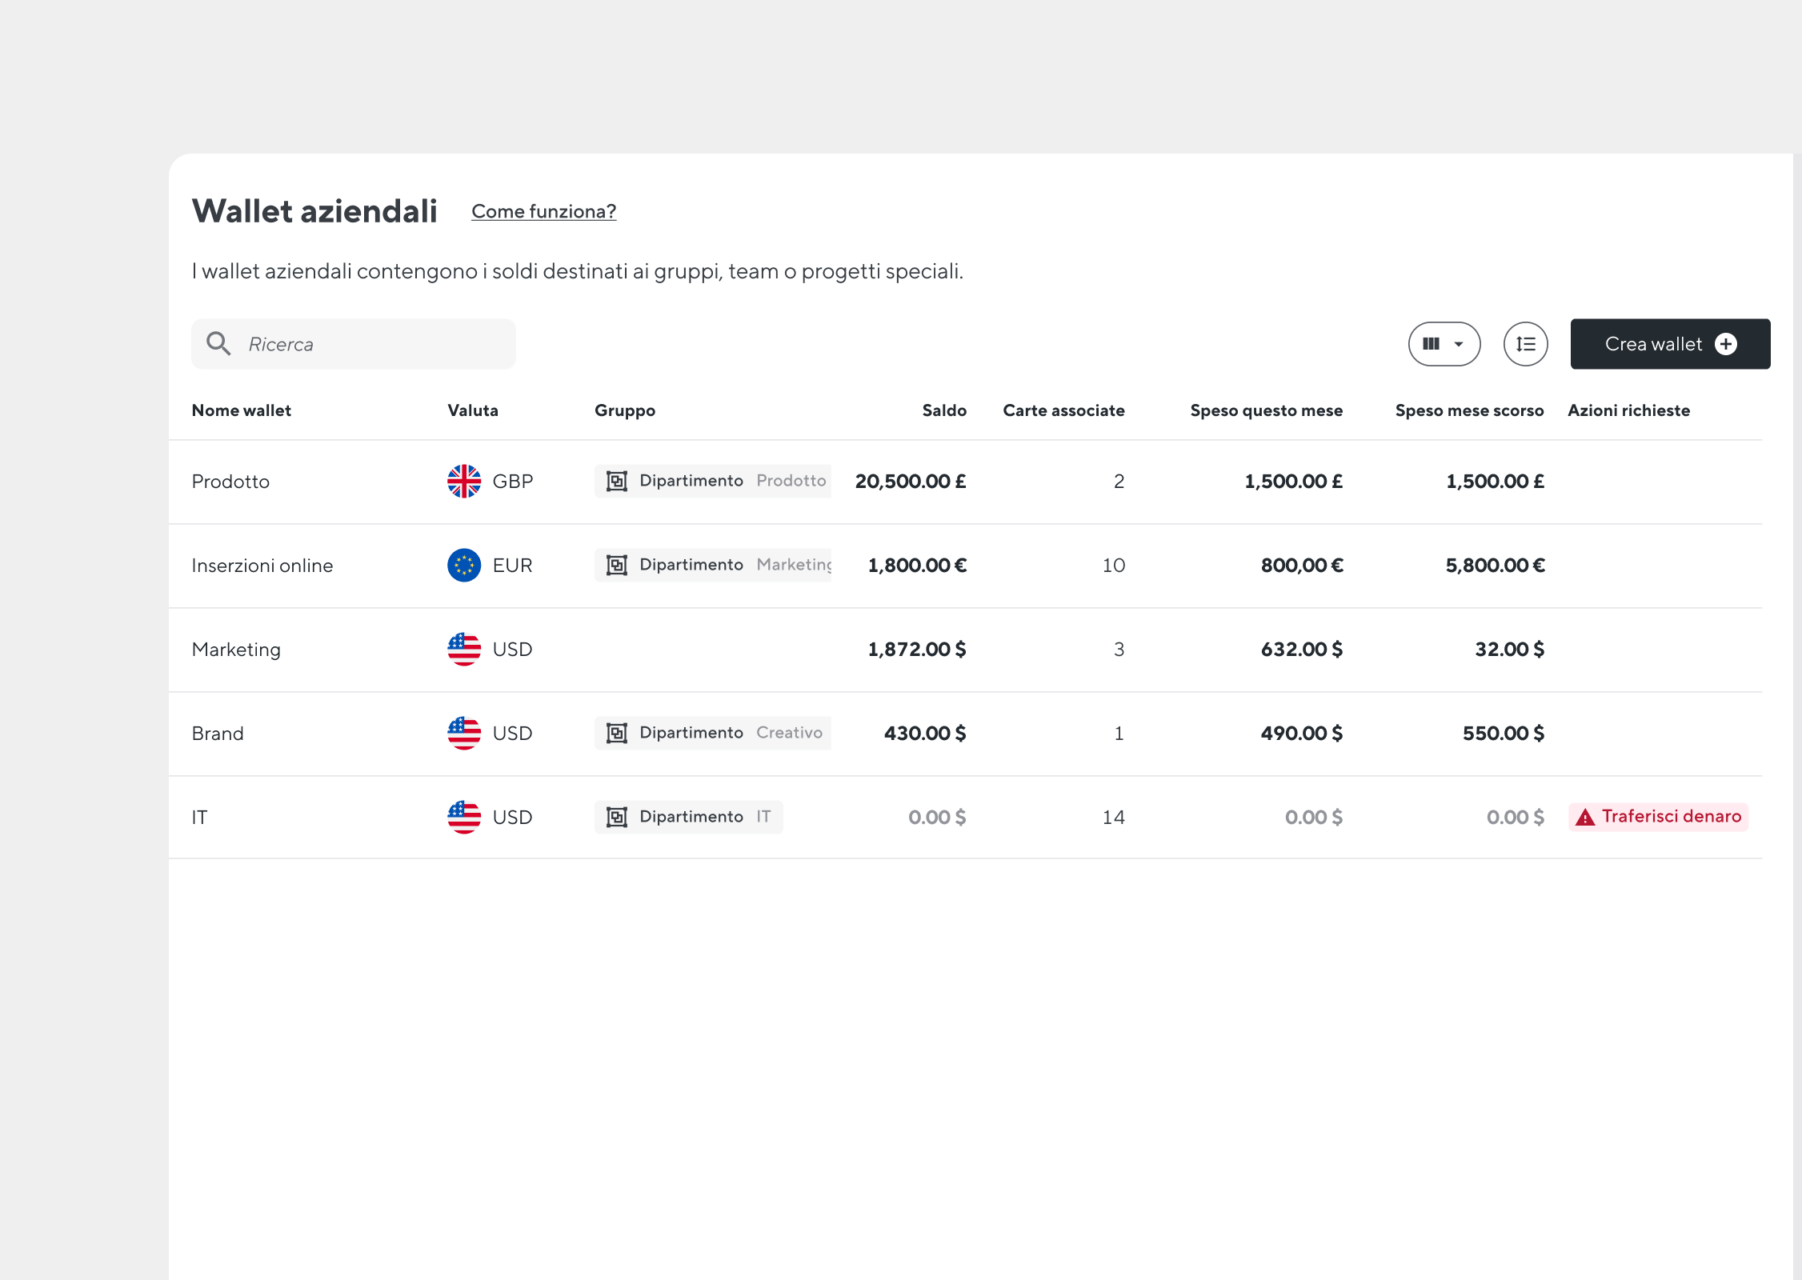Screen dimensions: 1802x1280
Task: Click the 32.00 $ last month value
Action: click(1510, 649)
